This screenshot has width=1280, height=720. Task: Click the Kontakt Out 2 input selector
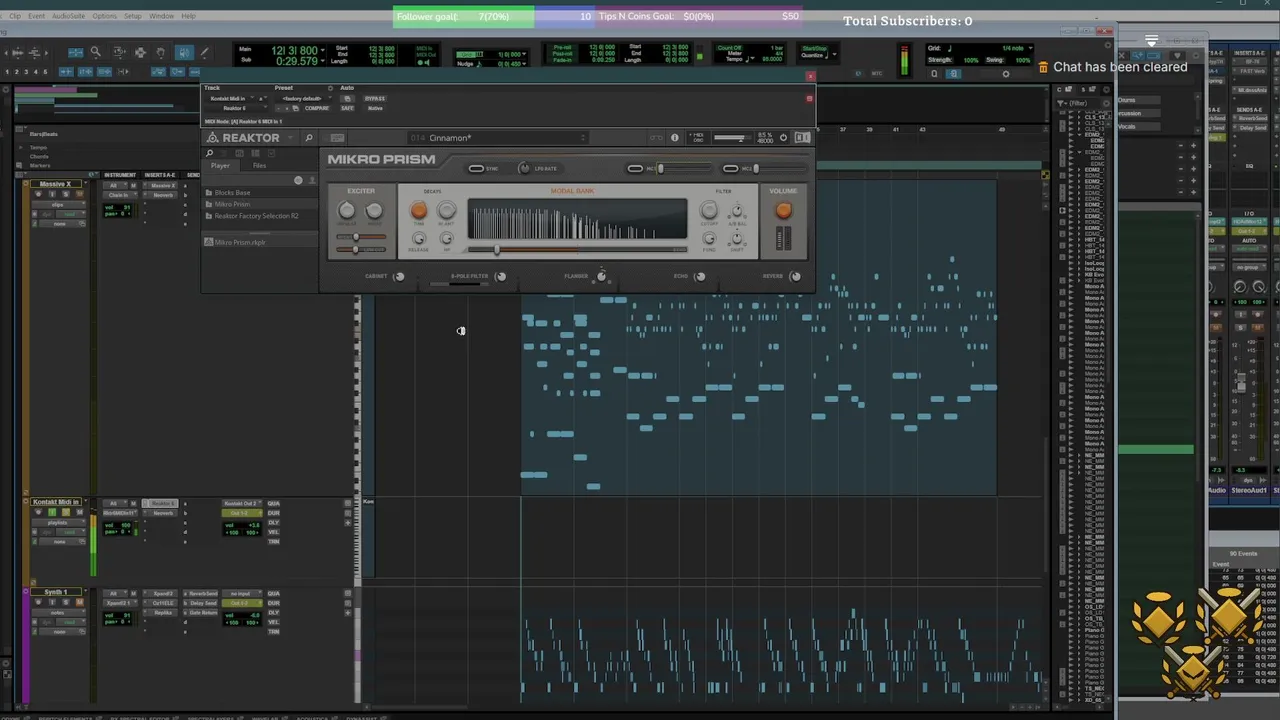[x=241, y=503]
